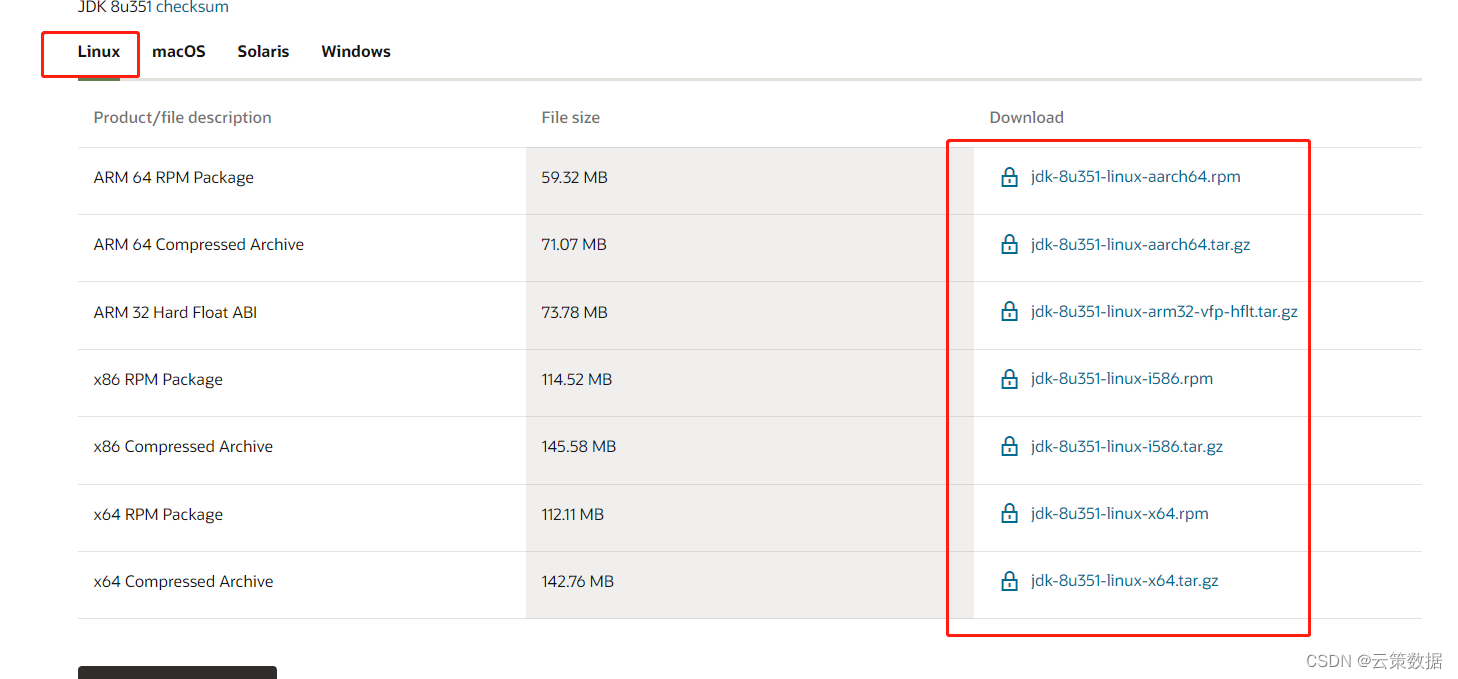Click lock icon for jdk-8u351-linux-x64.rpm
This screenshot has width=1458, height=679.
click(1010, 514)
